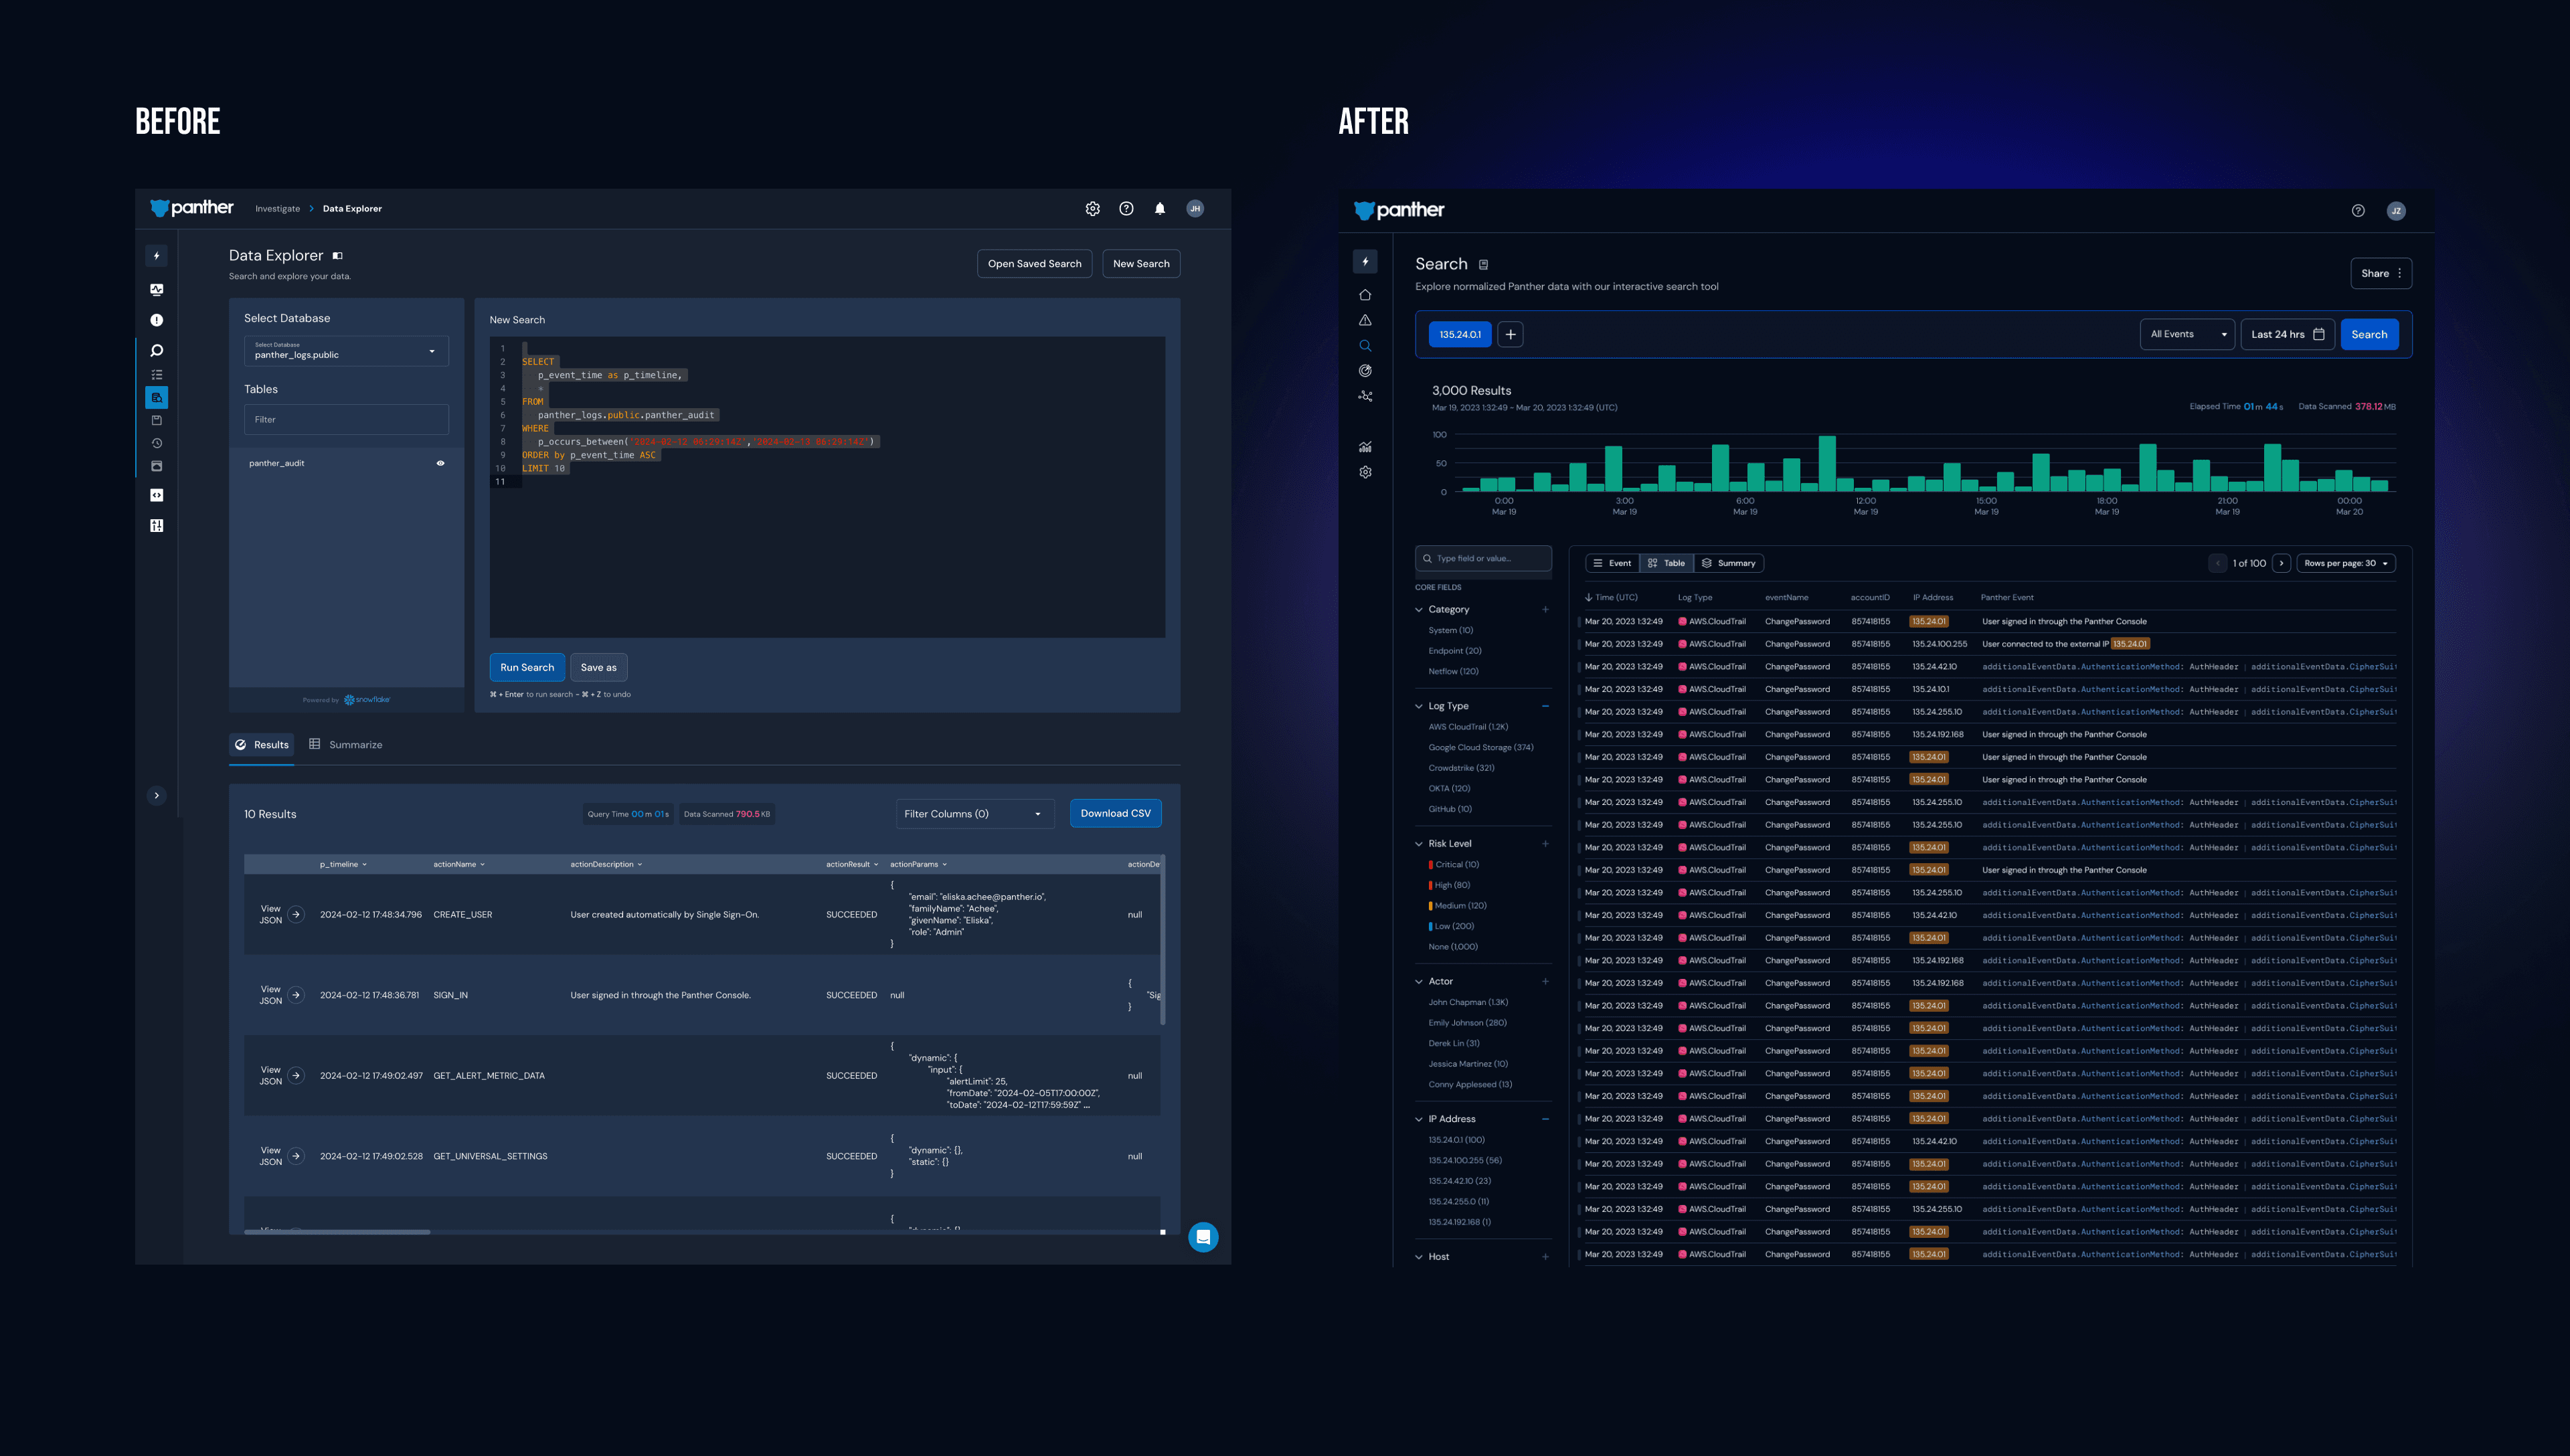Open the notifications bell icon
The height and width of the screenshot is (1456, 2570).
click(1159, 209)
